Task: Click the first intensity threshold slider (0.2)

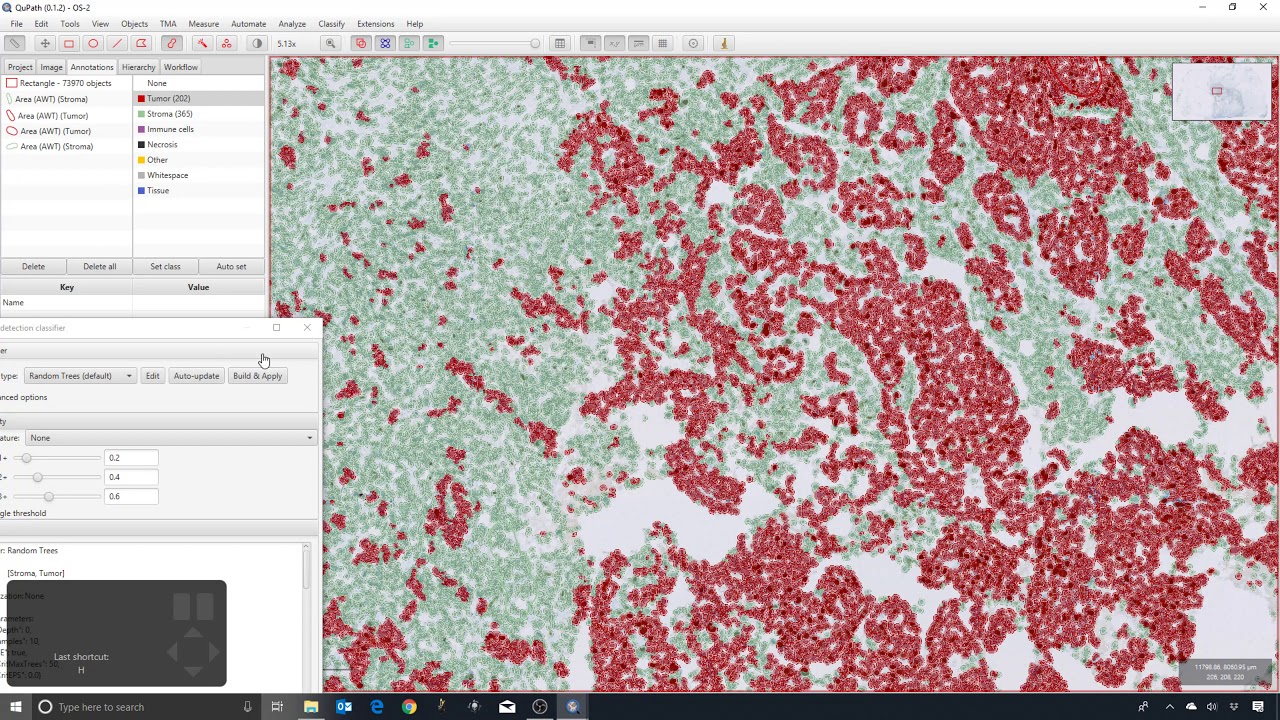Action: 55,458
